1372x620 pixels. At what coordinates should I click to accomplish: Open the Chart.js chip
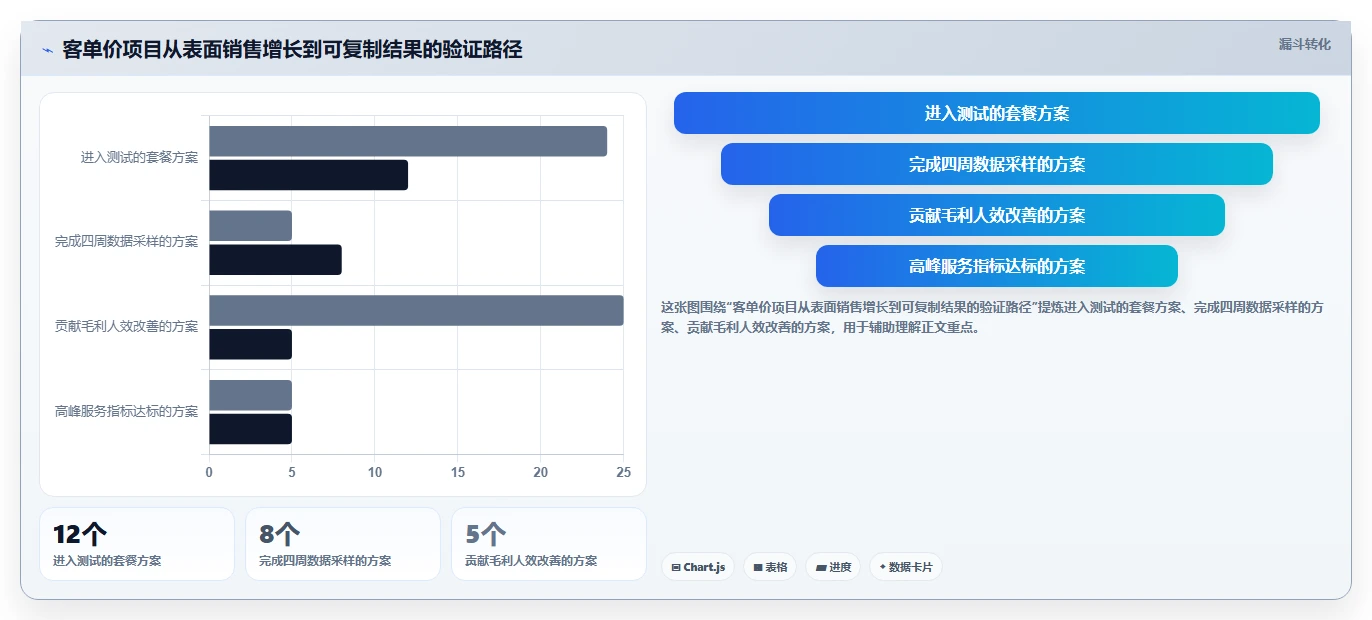click(697, 567)
